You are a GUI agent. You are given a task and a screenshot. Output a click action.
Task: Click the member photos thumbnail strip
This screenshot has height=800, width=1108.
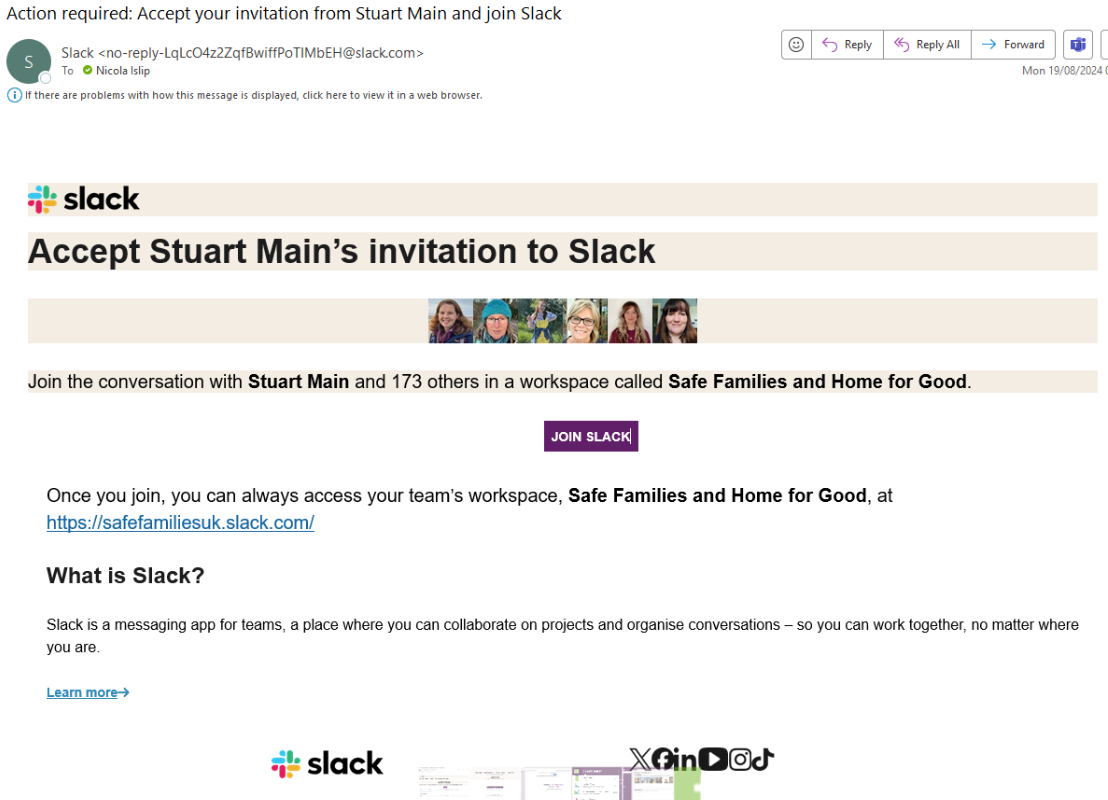(x=562, y=321)
